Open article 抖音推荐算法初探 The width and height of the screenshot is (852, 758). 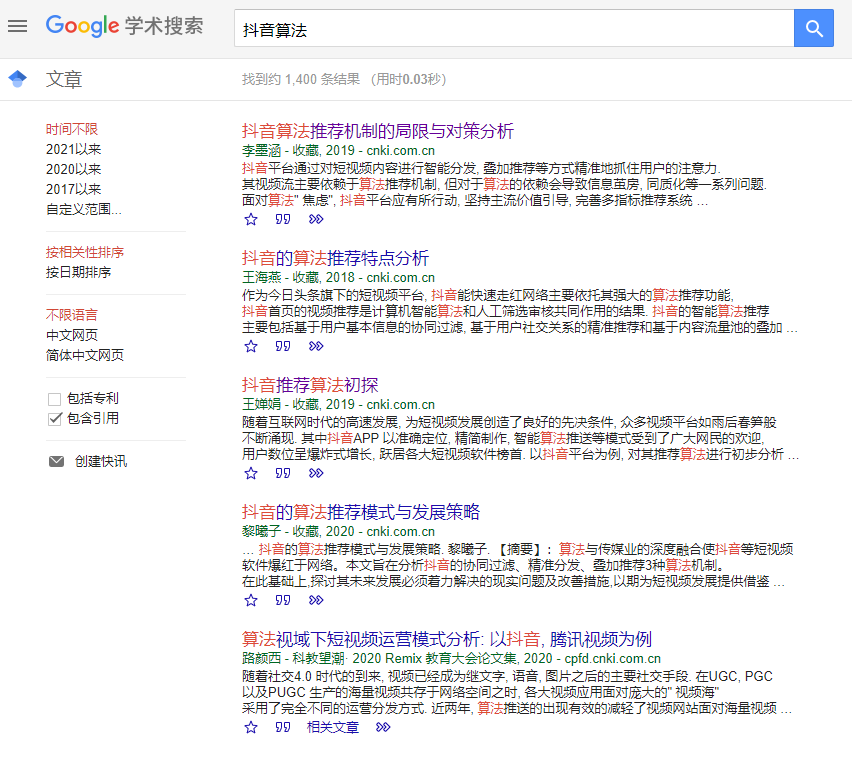310,385
